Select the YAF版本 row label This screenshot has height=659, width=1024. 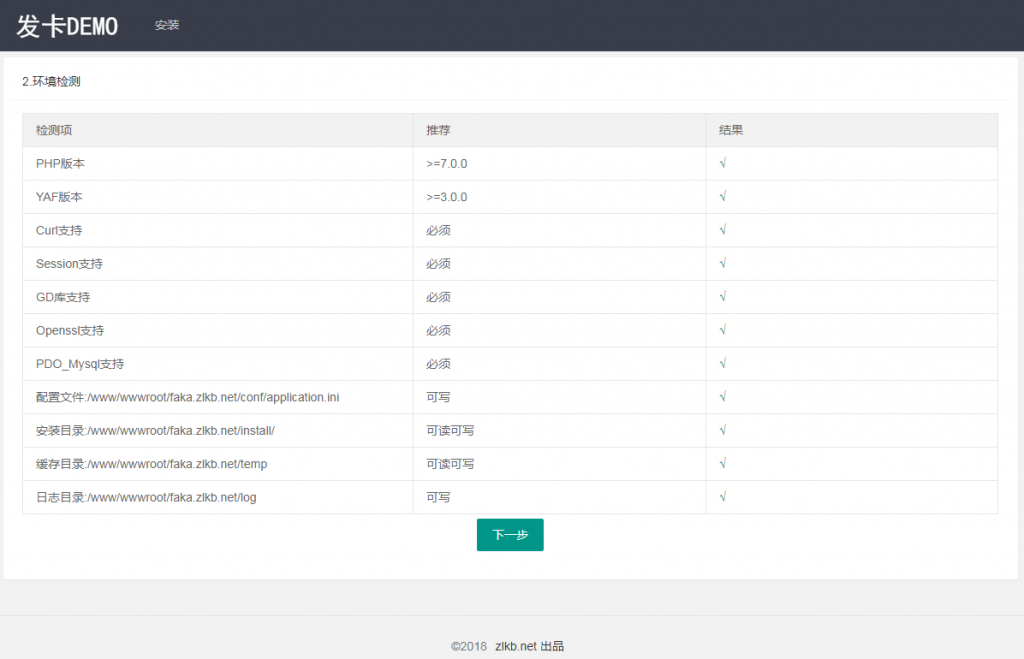click(59, 197)
